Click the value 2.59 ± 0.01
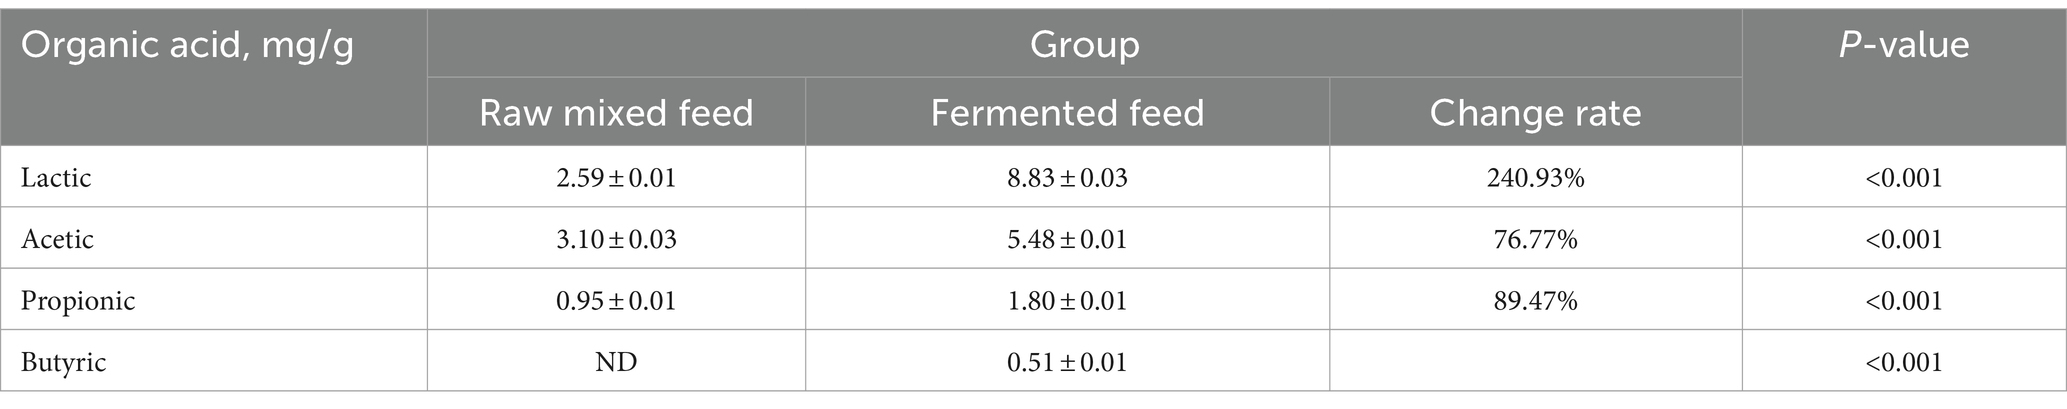The image size is (2067, 409). (x=616, y=178)
